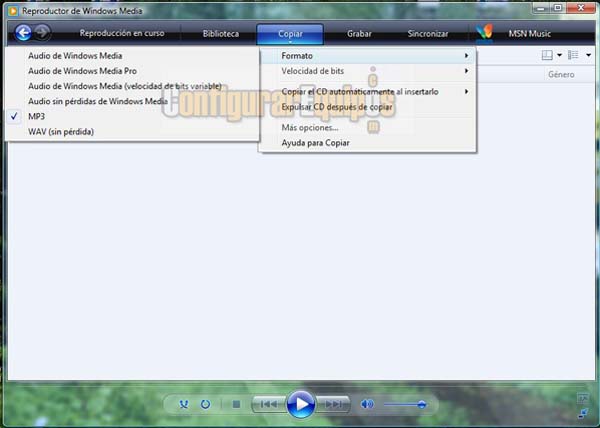Click the Forward navigation arrow

(x=42, y=33)
